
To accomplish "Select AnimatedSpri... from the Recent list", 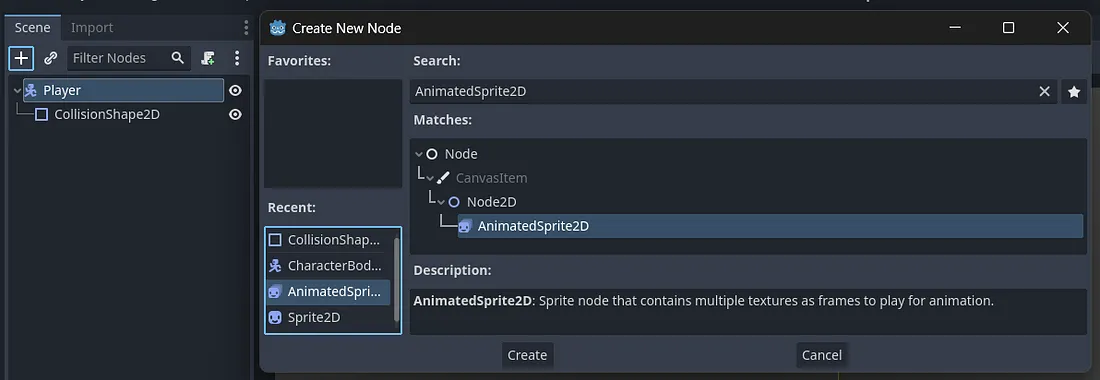I will click(x=328, y=292).
